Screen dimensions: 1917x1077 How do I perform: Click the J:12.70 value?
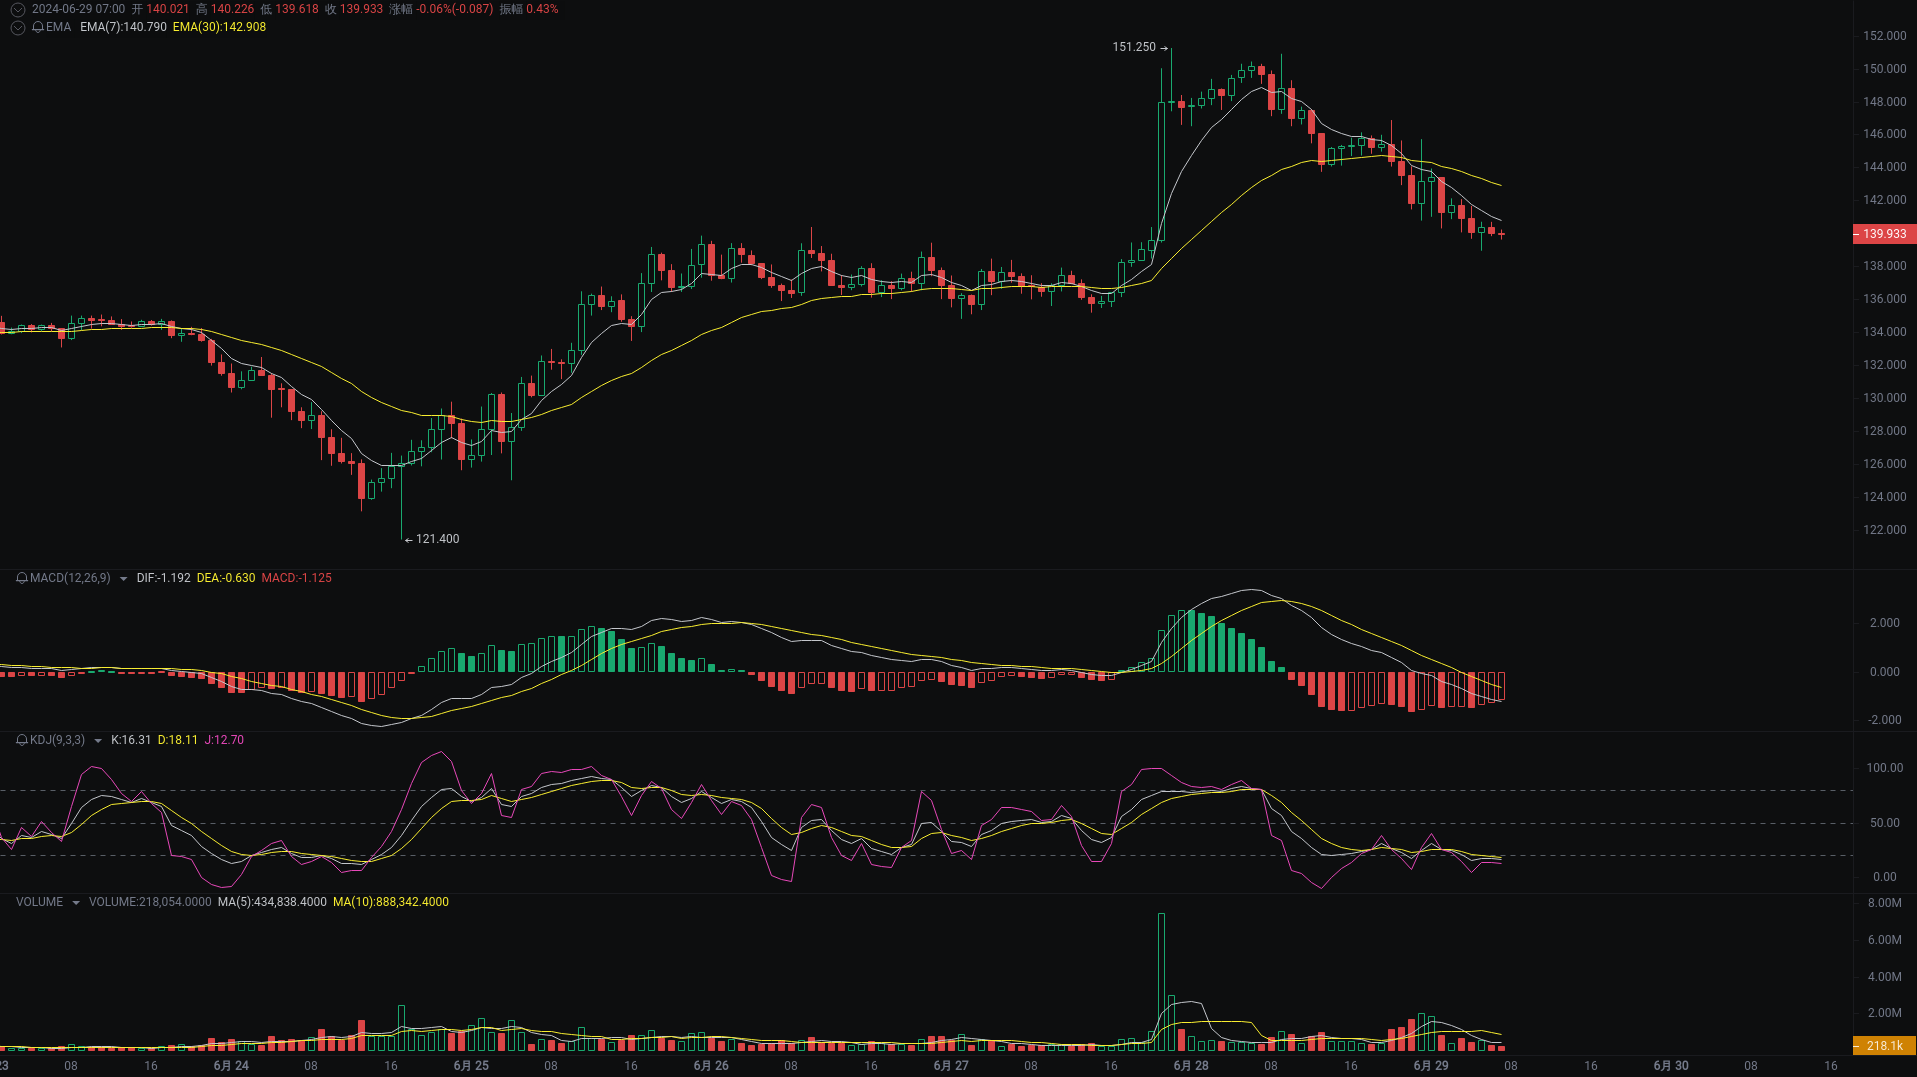(224, 740)
